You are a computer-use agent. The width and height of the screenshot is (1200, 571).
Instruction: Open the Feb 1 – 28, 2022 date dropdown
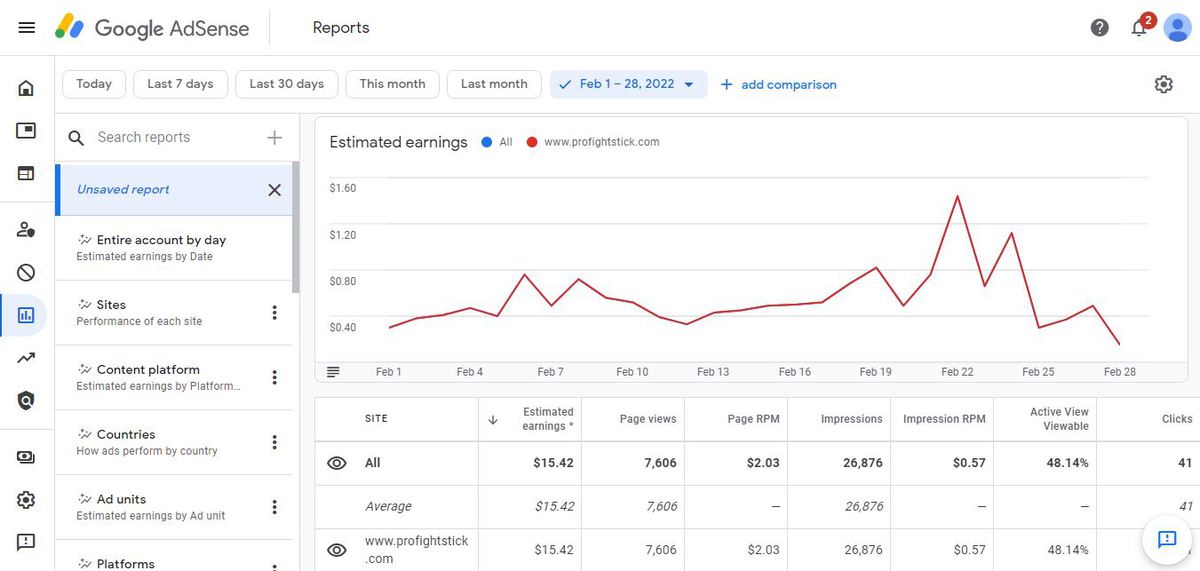point(628,84)
